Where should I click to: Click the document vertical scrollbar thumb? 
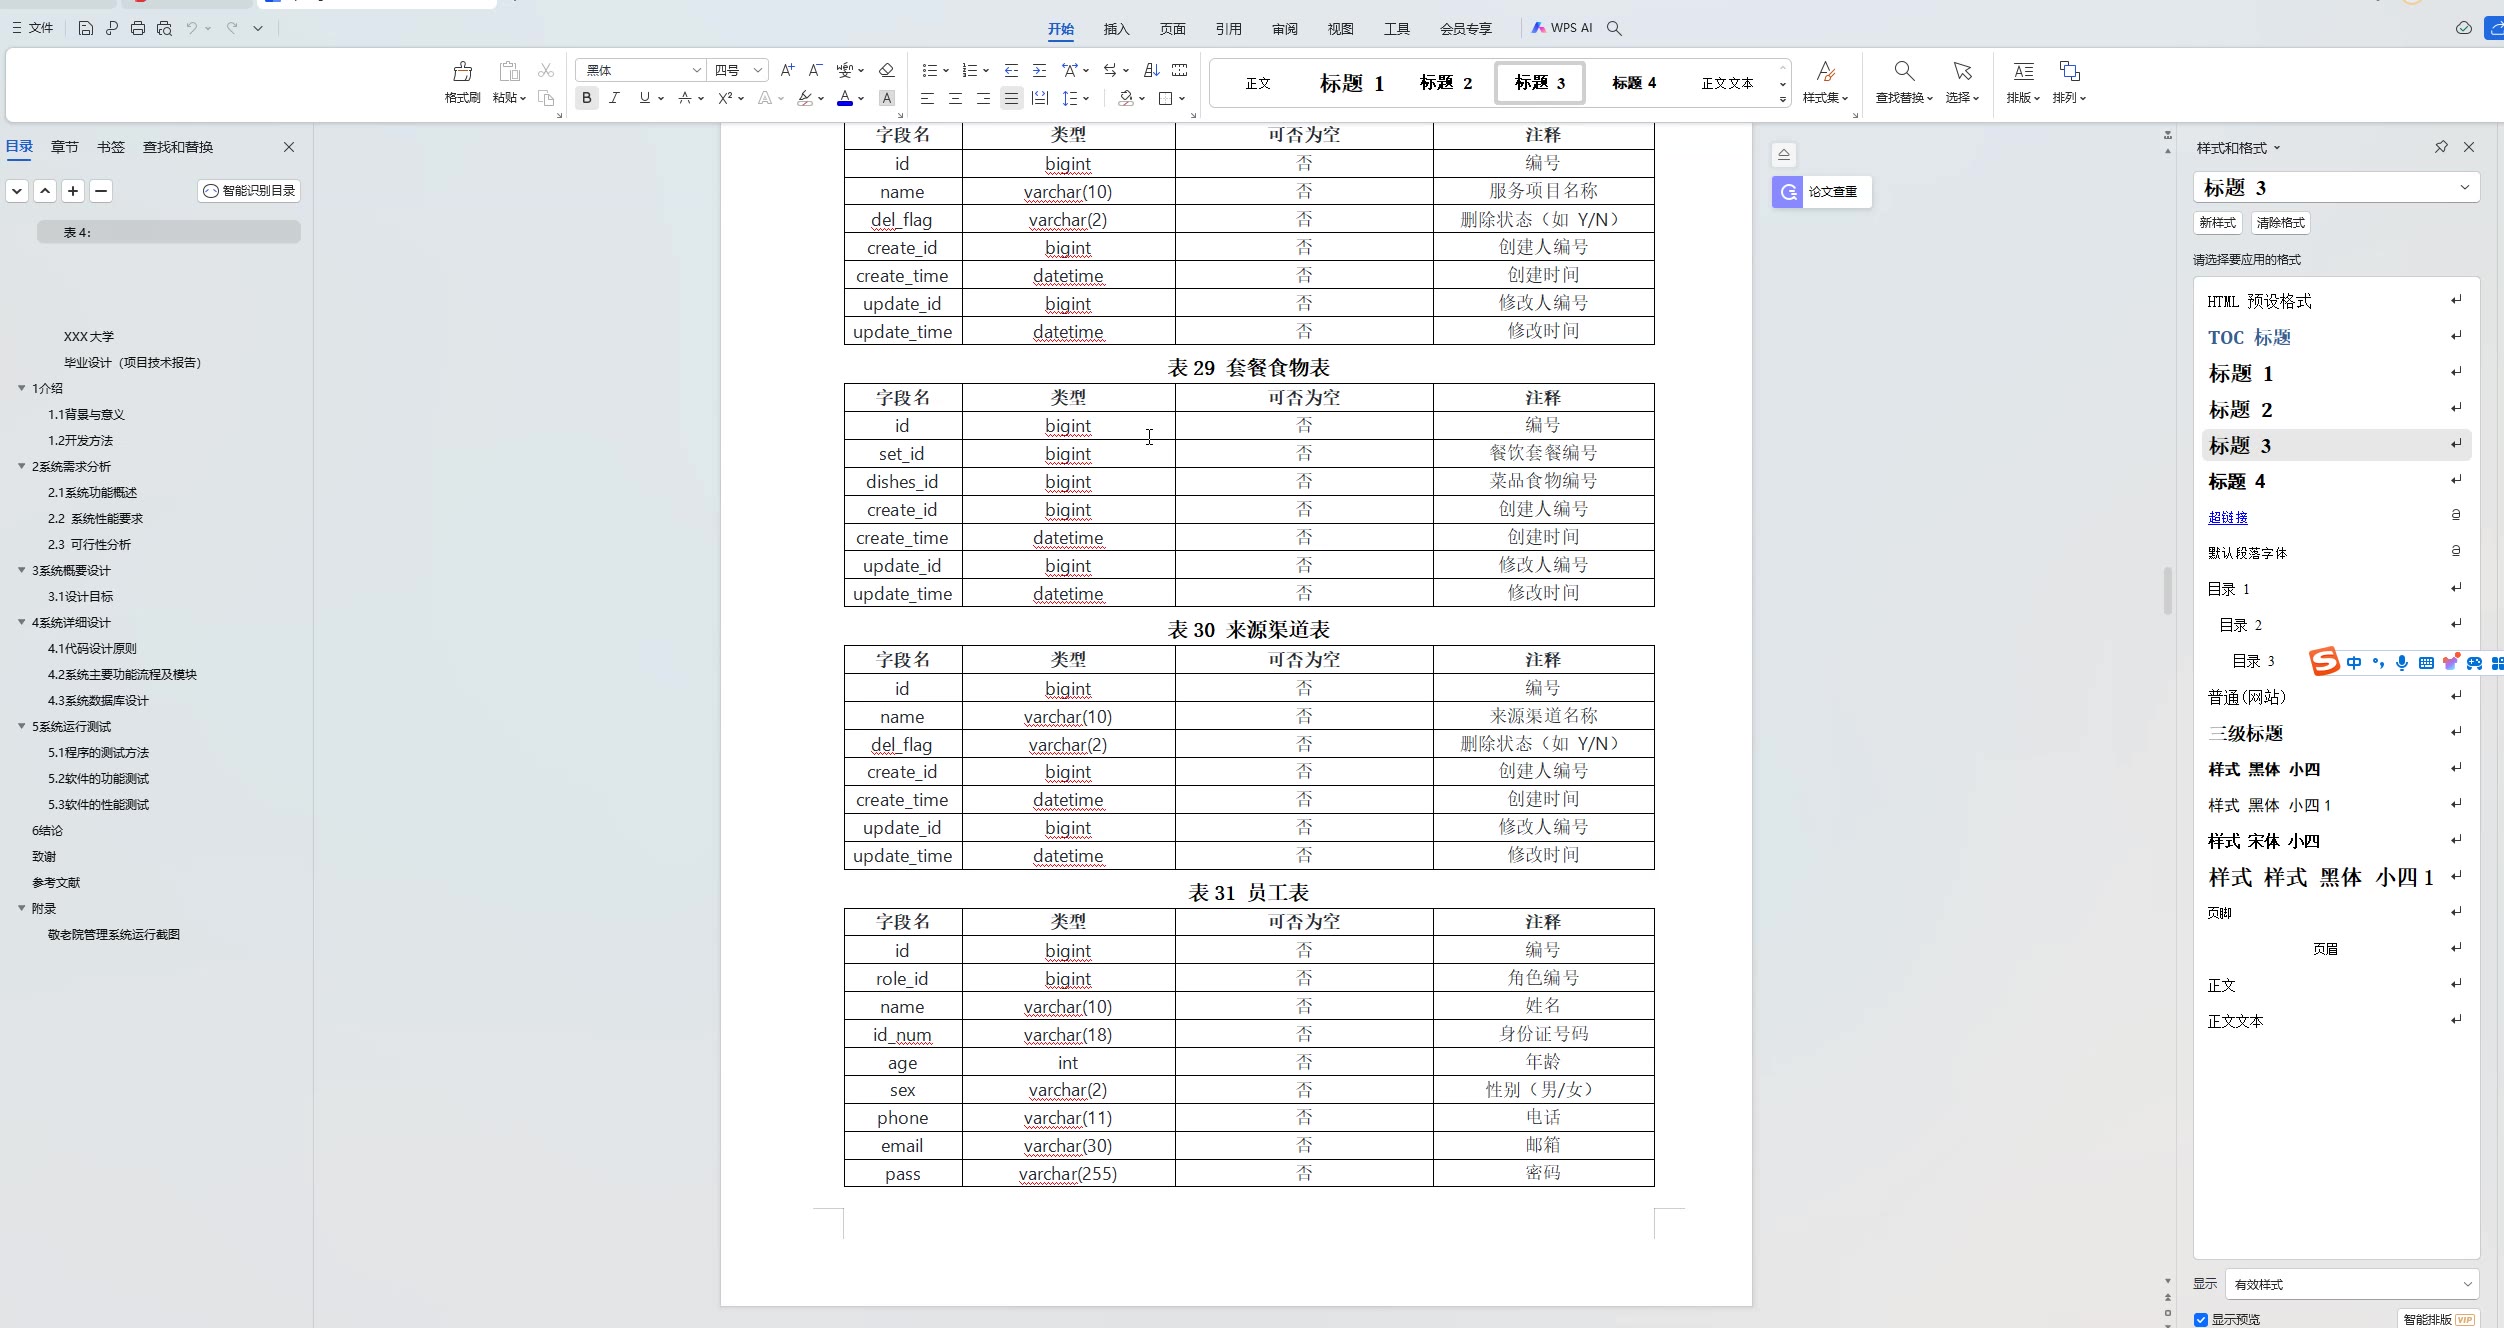2167,590
